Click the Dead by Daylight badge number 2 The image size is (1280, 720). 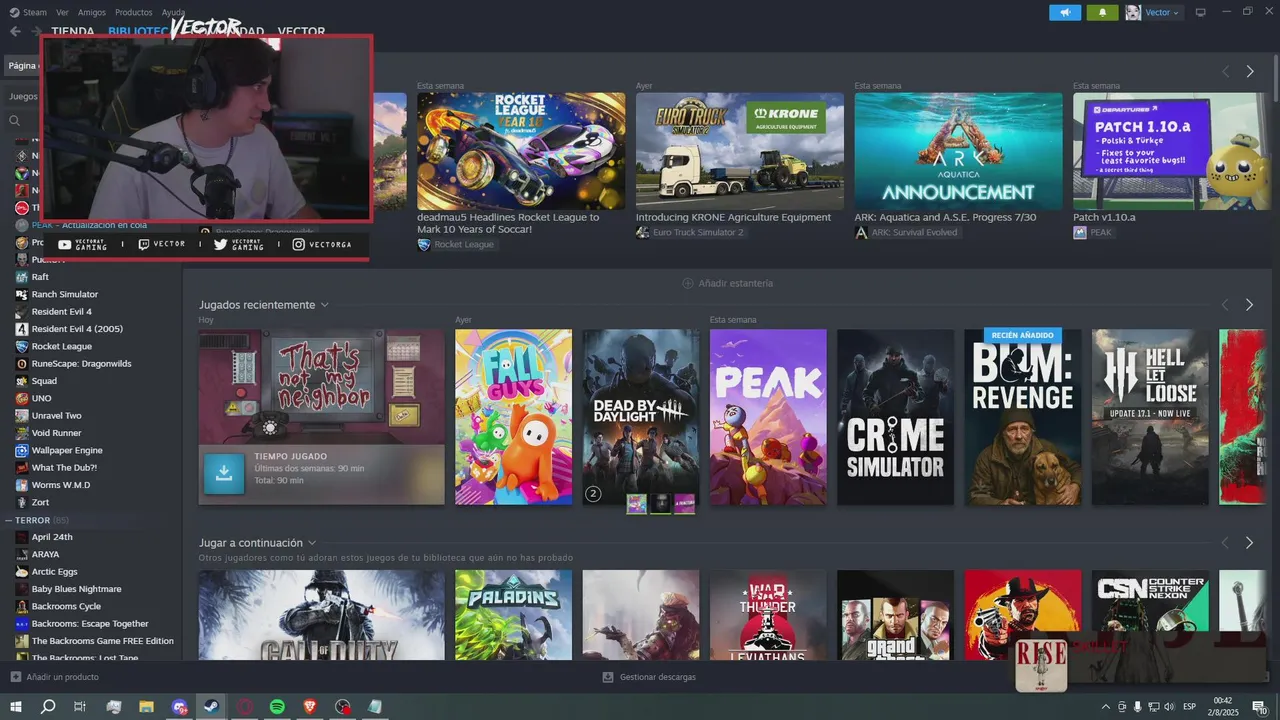click(593, 494)
